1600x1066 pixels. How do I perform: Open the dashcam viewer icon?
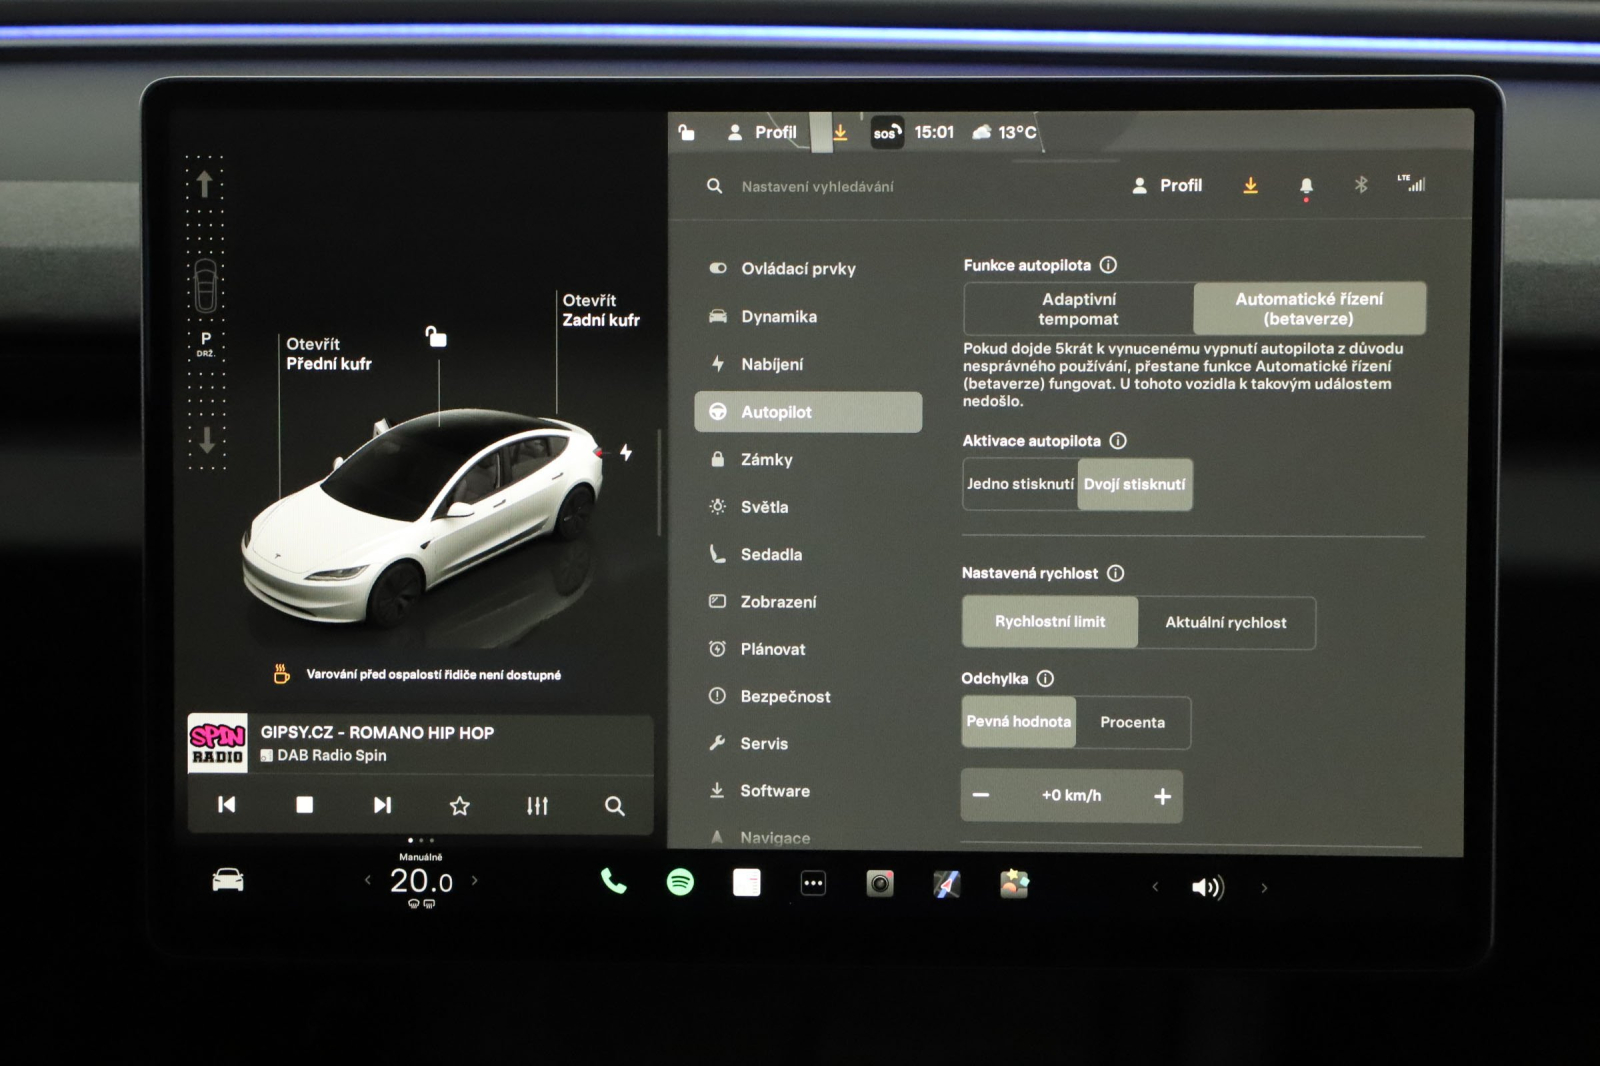[x=879, y=884]
